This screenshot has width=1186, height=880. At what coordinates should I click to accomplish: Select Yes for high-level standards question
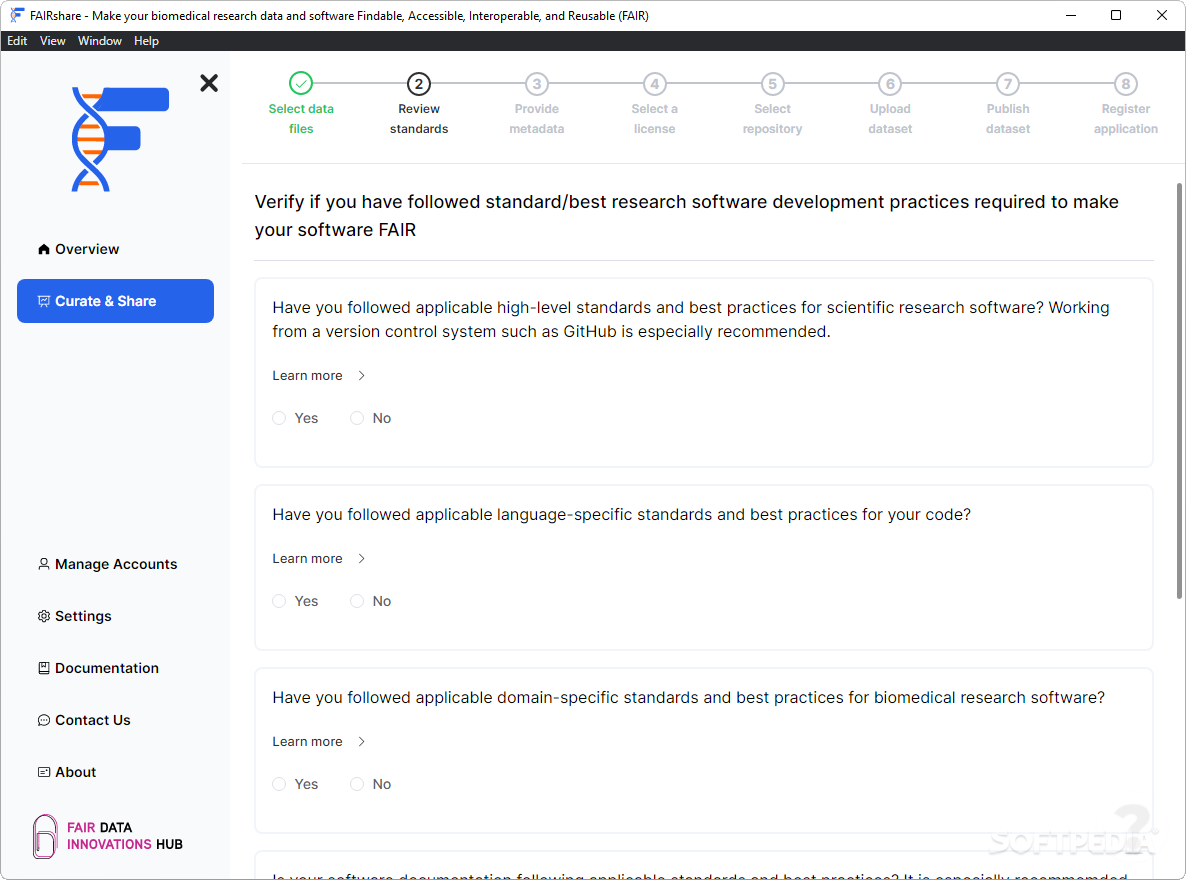[279, 418]
